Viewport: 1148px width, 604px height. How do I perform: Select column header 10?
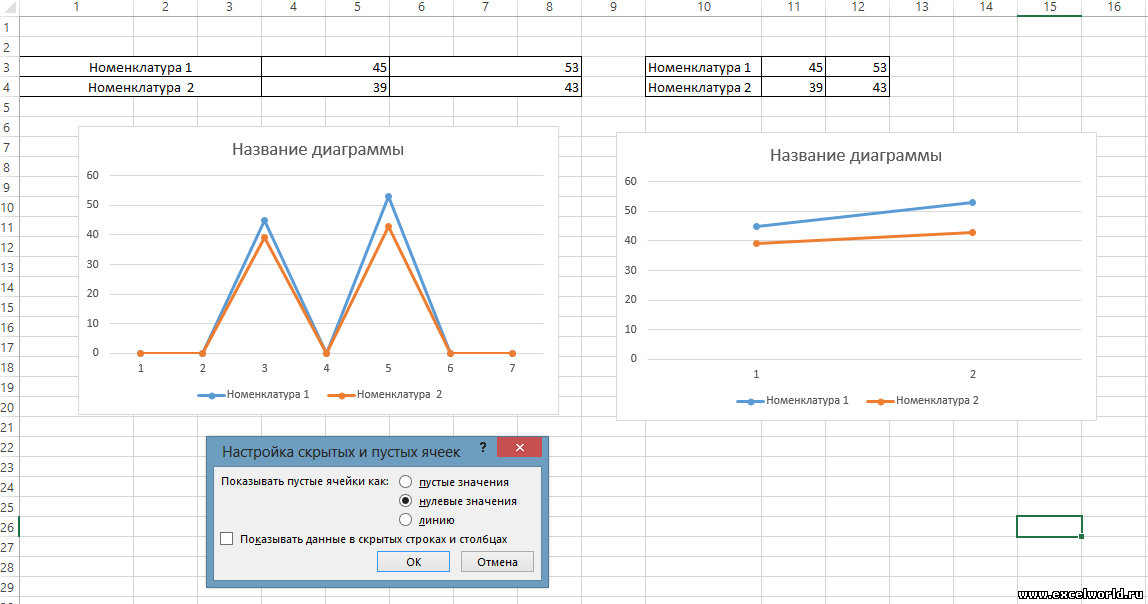point(704,7)
